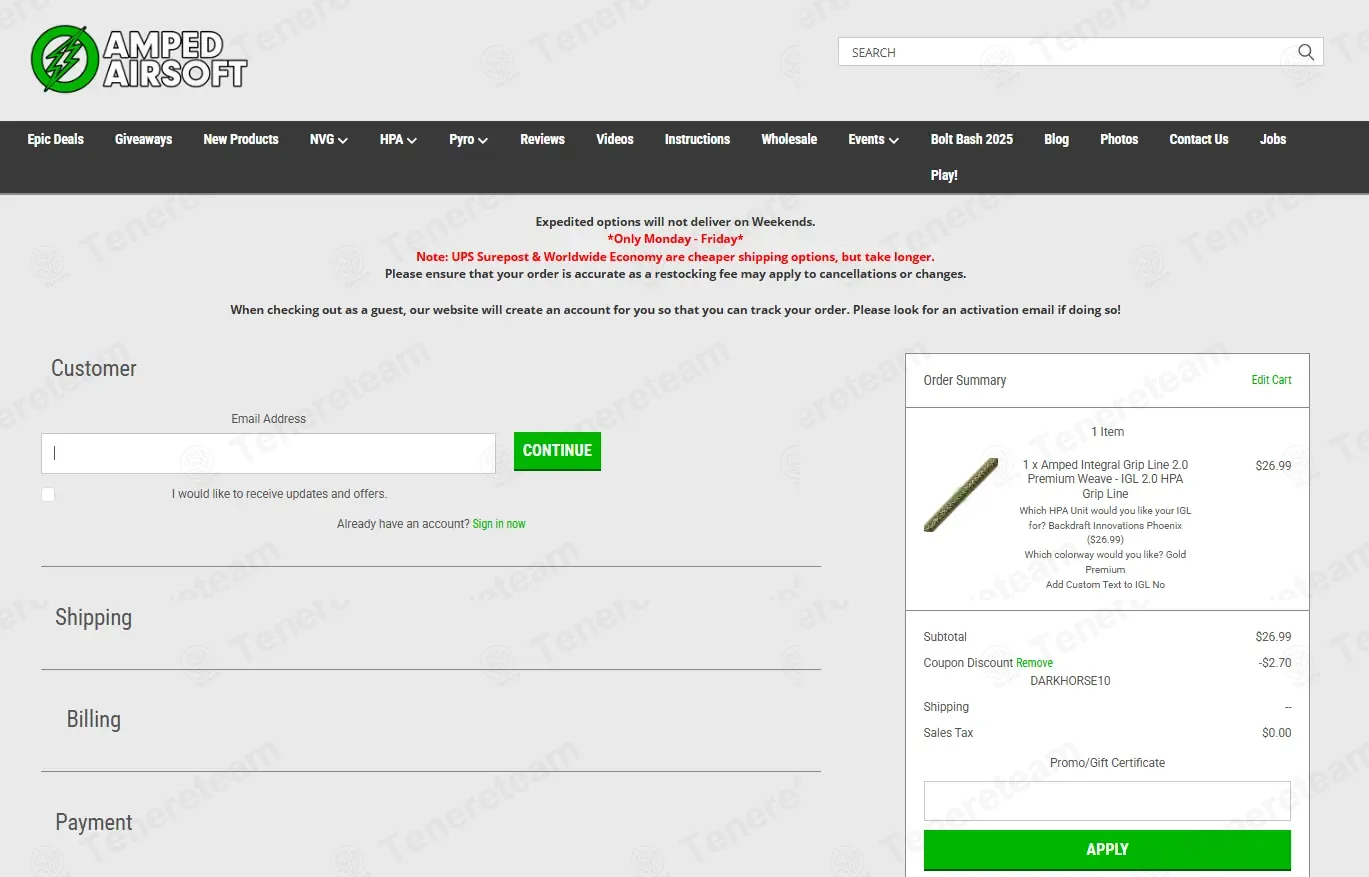Open Bolt Bash 2025 page
The height and width of the screenshot is (877, 1369).
pyautogui.click(x=971, y=139)
